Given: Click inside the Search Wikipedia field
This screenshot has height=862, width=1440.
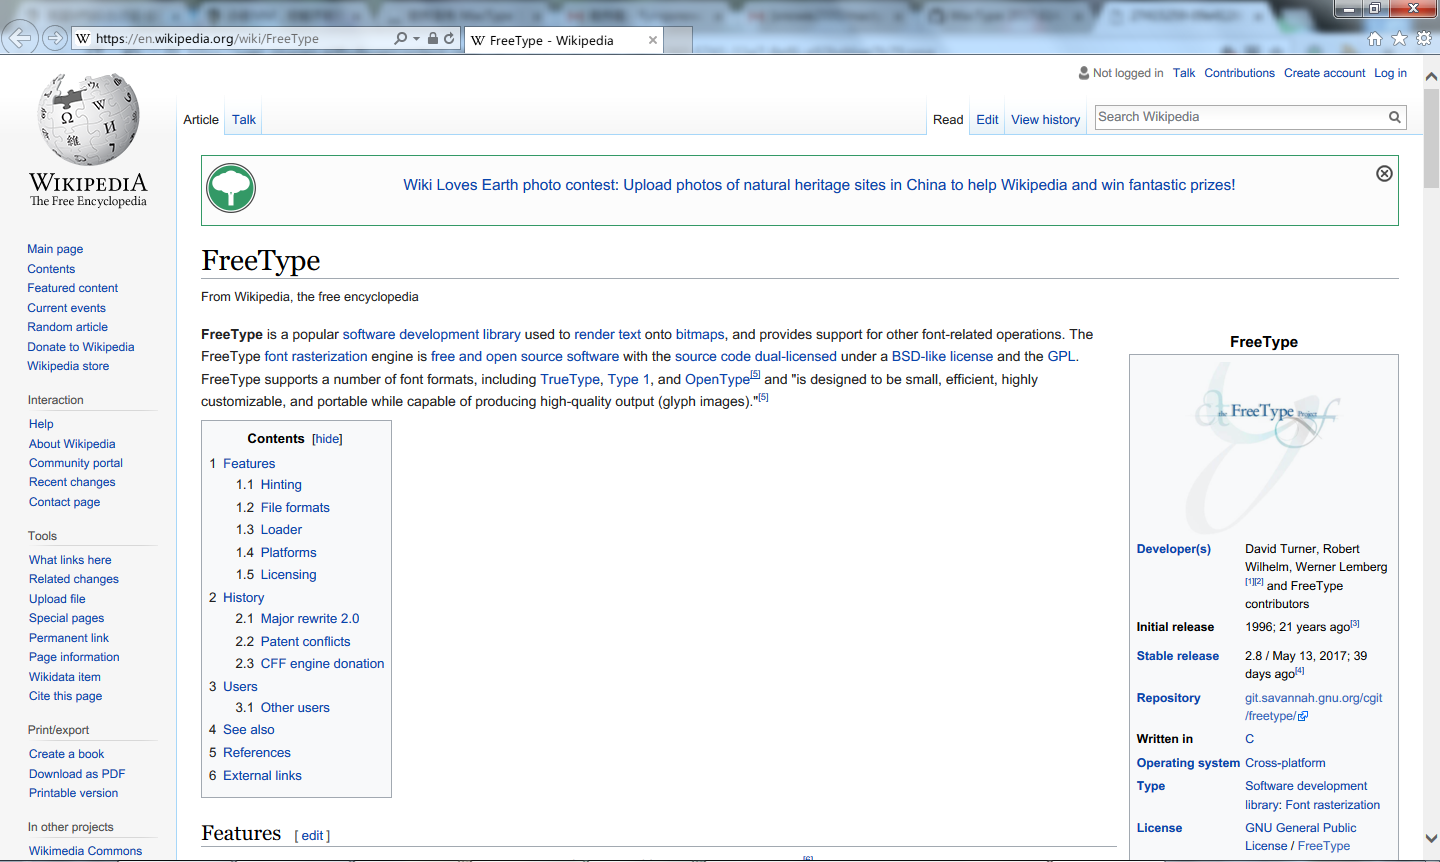Looking at the screenshot, I should click(x=1240, y=117).
